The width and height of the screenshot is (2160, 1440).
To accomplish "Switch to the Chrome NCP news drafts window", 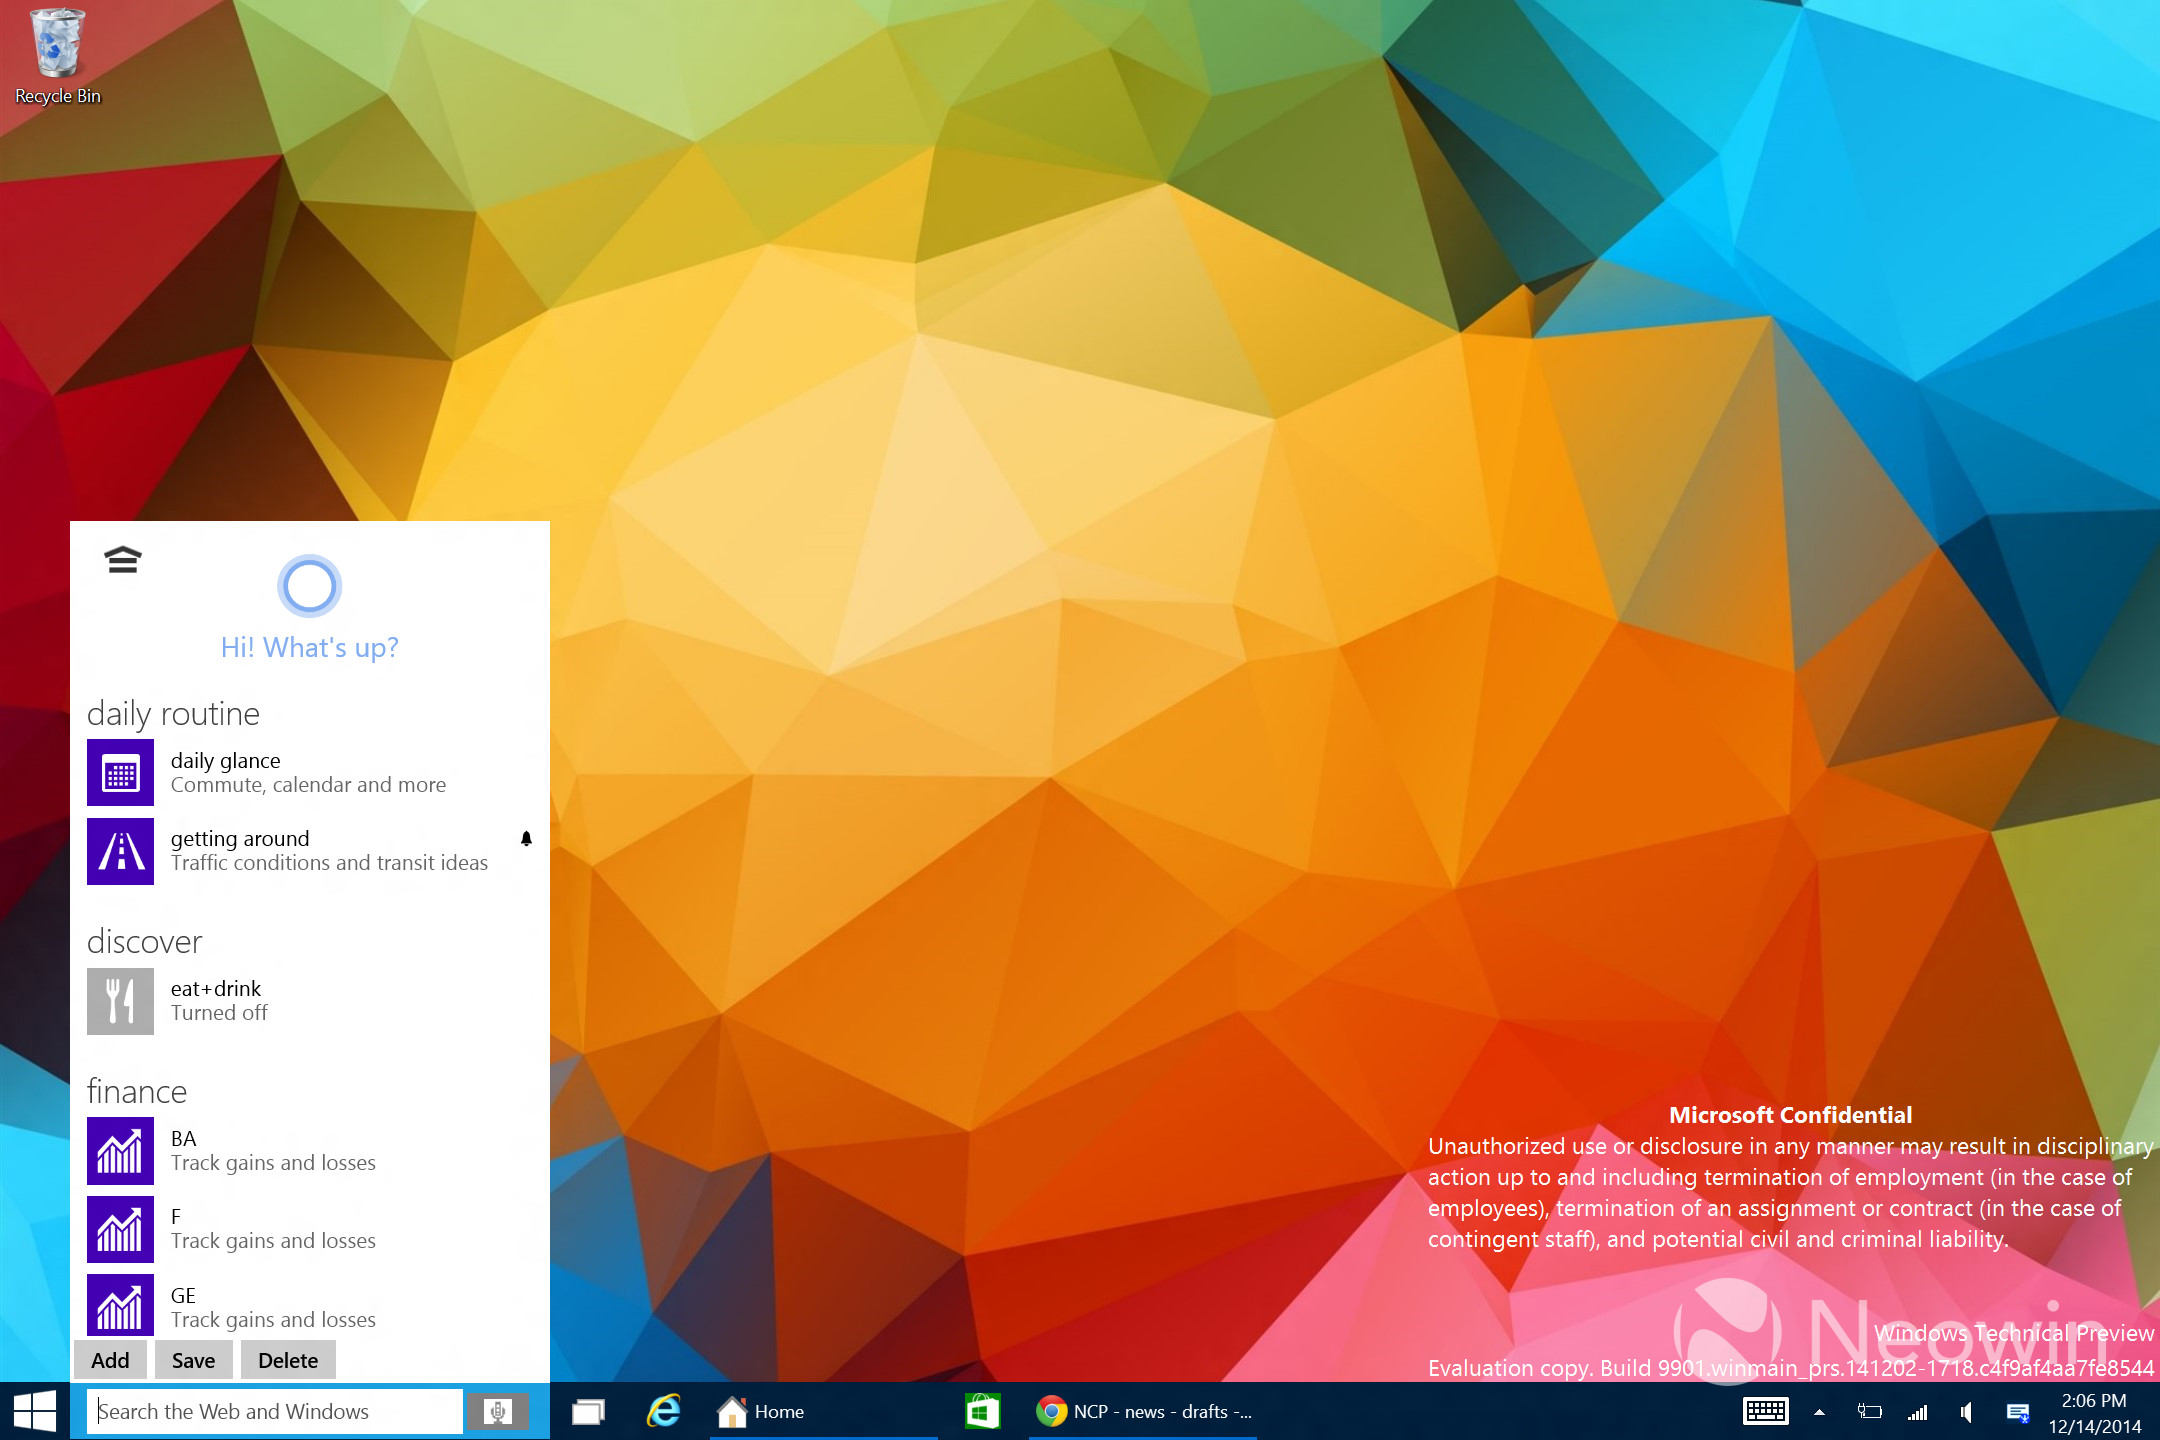I will (x=1143, y=1411).
